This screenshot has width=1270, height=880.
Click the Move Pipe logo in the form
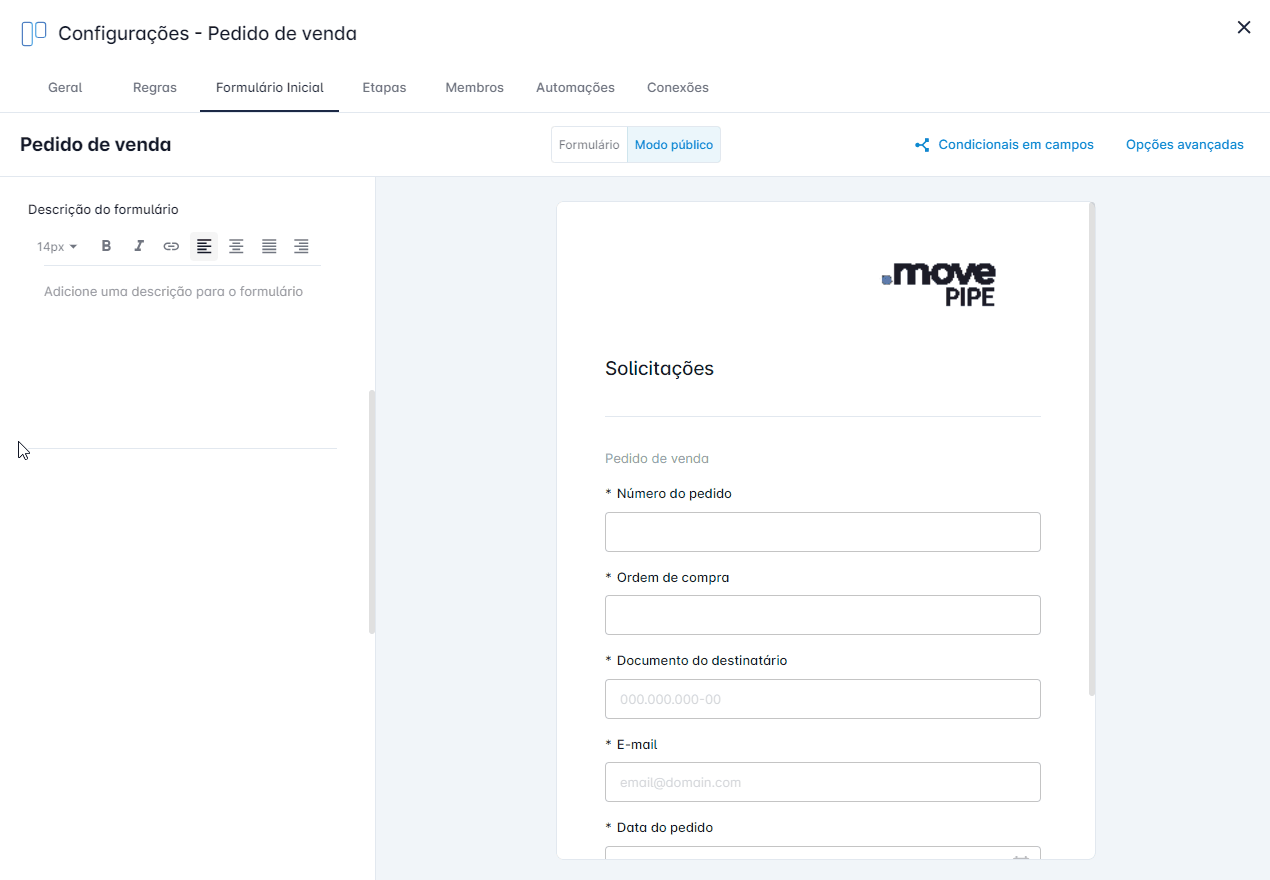point(938,284)
